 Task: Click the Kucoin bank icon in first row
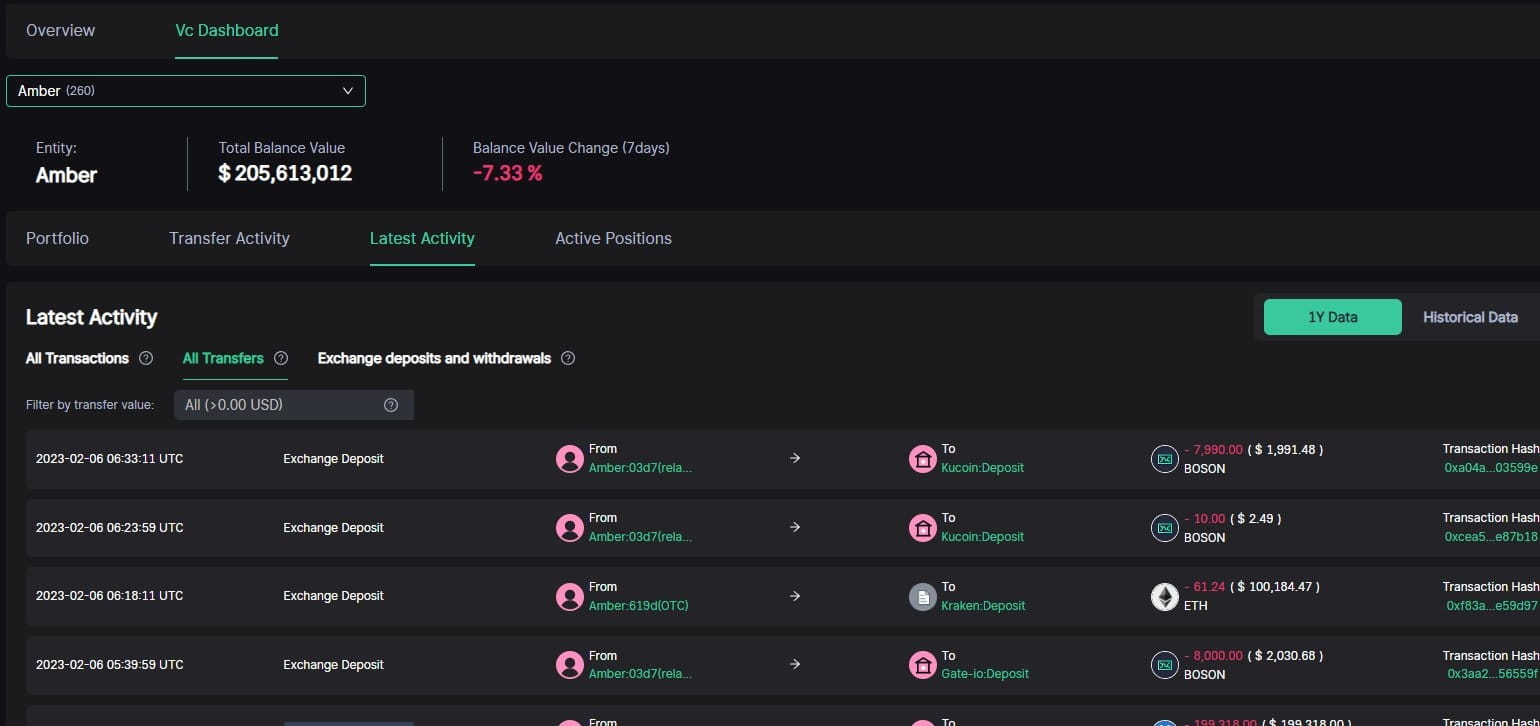[x=922, y=459]
